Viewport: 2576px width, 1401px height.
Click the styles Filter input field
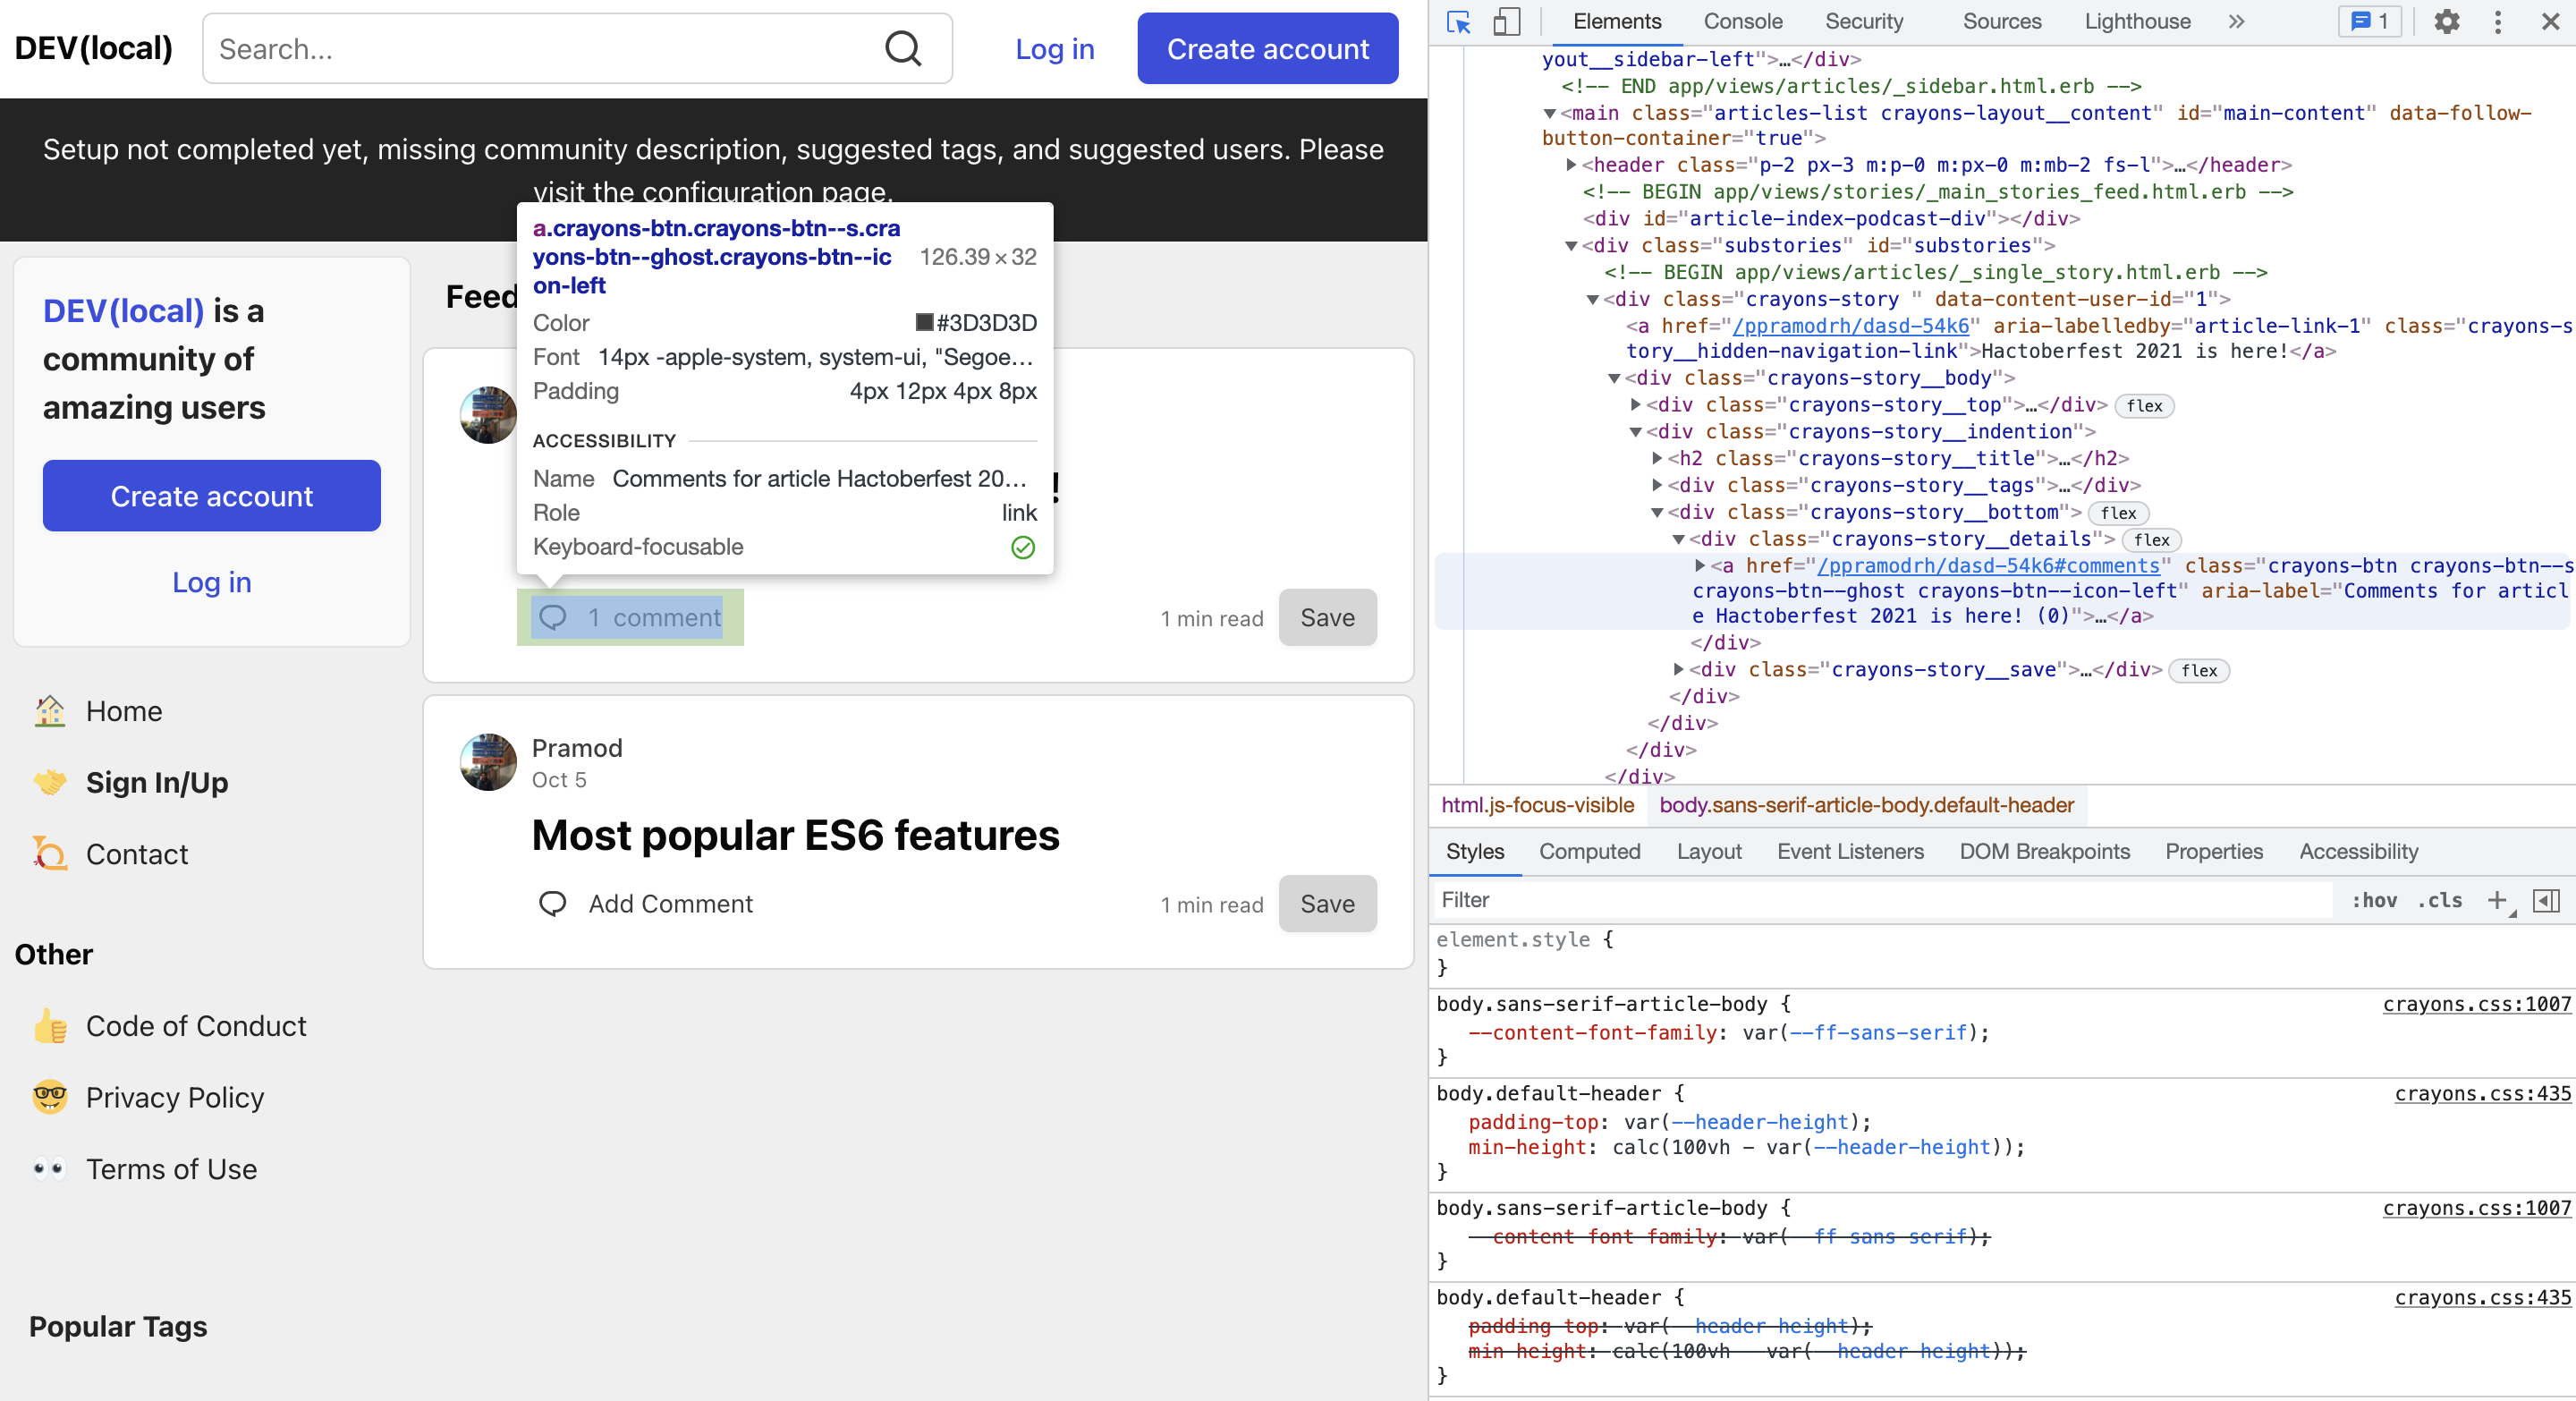[x=1880, y=900]
